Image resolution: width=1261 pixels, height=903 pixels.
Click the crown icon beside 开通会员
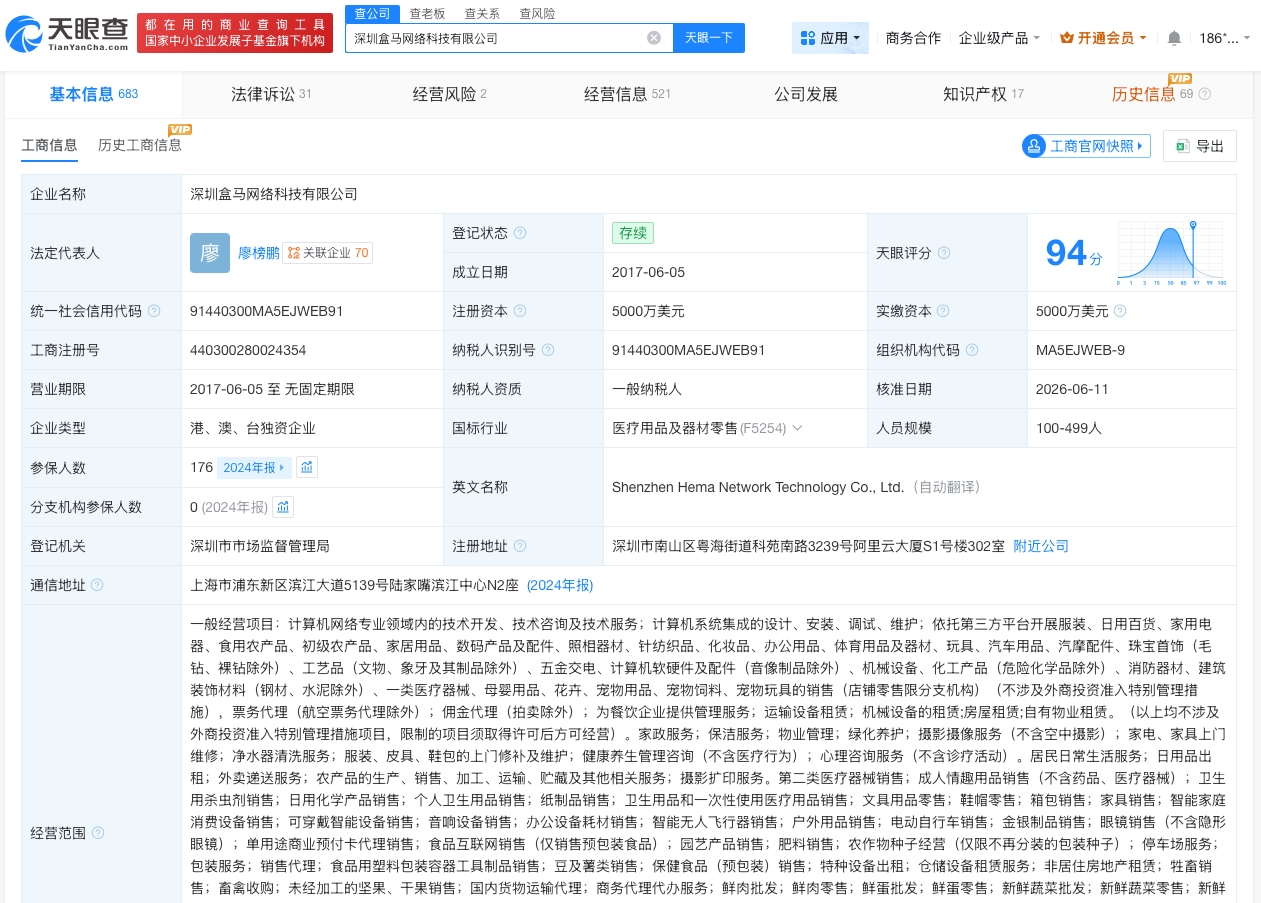click(x=1067, y=38)
